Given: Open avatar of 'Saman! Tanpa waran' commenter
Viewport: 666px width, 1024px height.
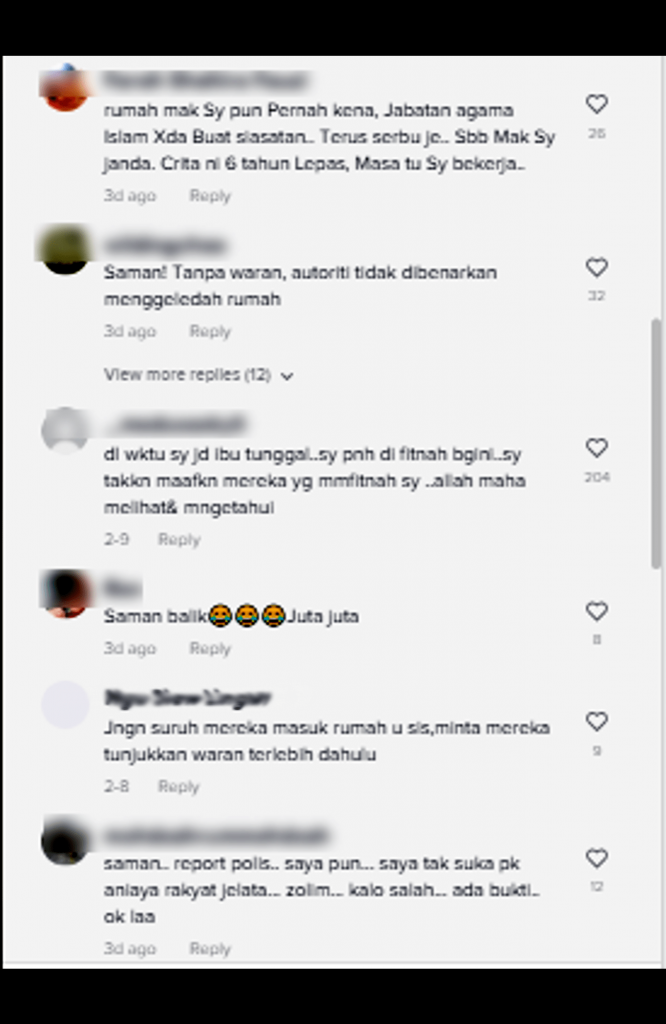Looking at the screenshot, I should coord(65,250).
